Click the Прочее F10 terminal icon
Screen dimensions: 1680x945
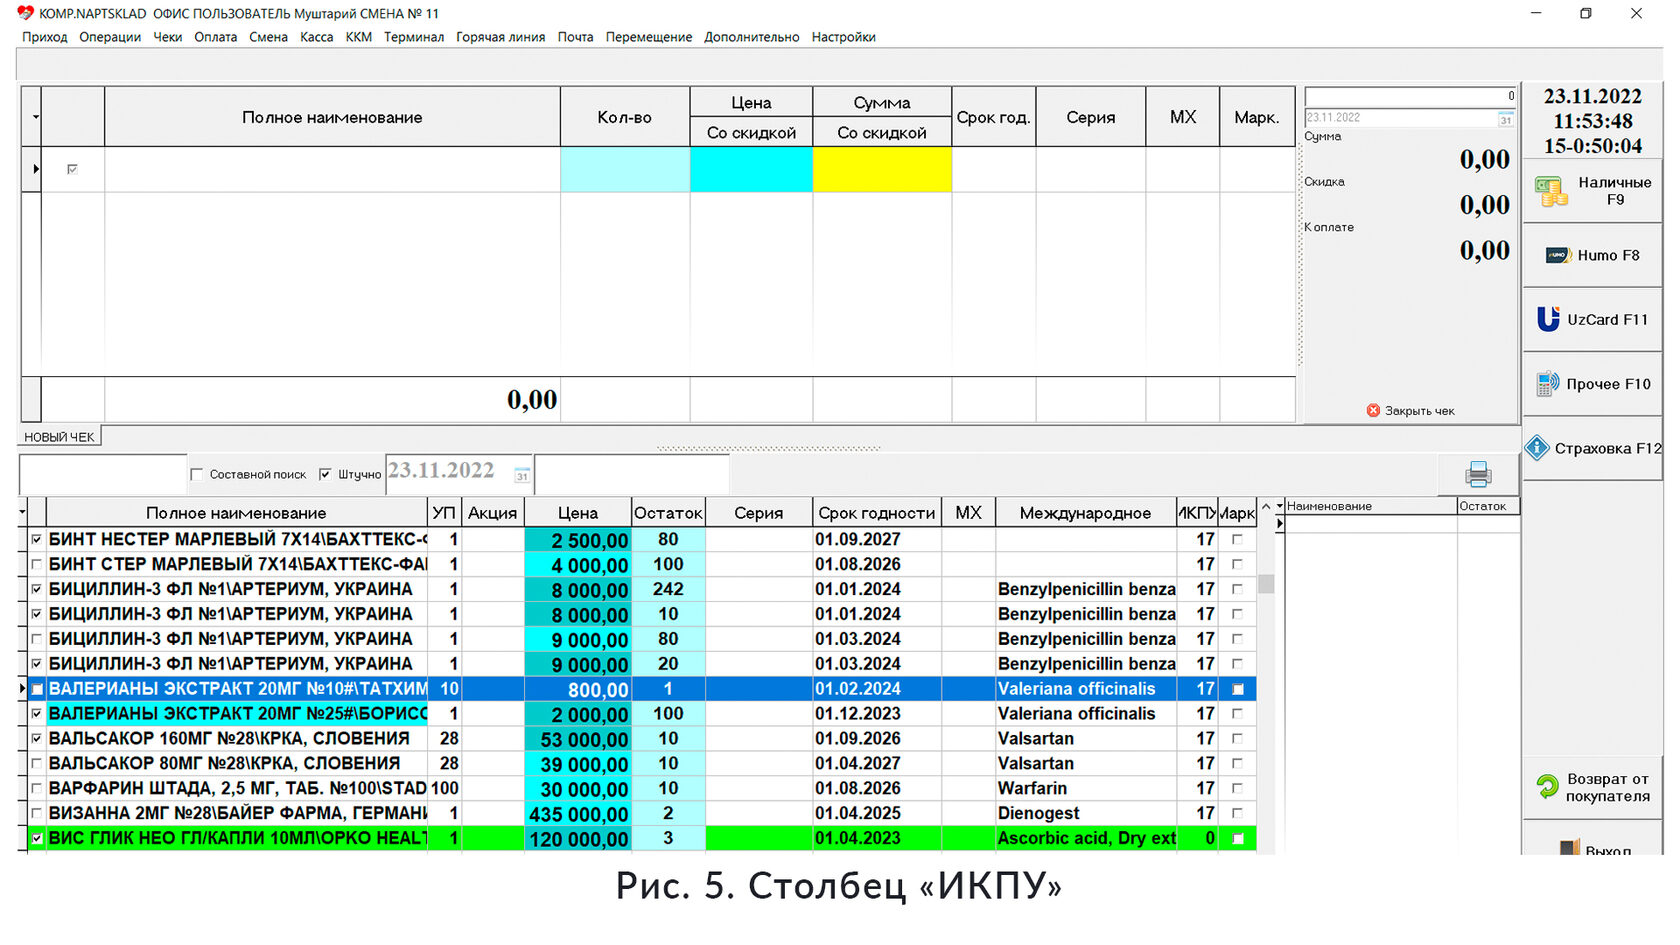coord(1548,383)
